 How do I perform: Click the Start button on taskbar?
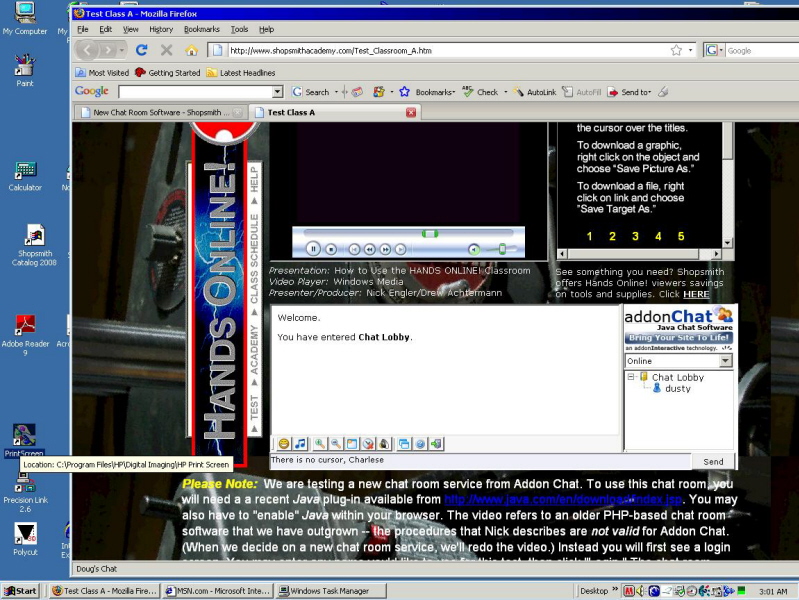[20, 591]
